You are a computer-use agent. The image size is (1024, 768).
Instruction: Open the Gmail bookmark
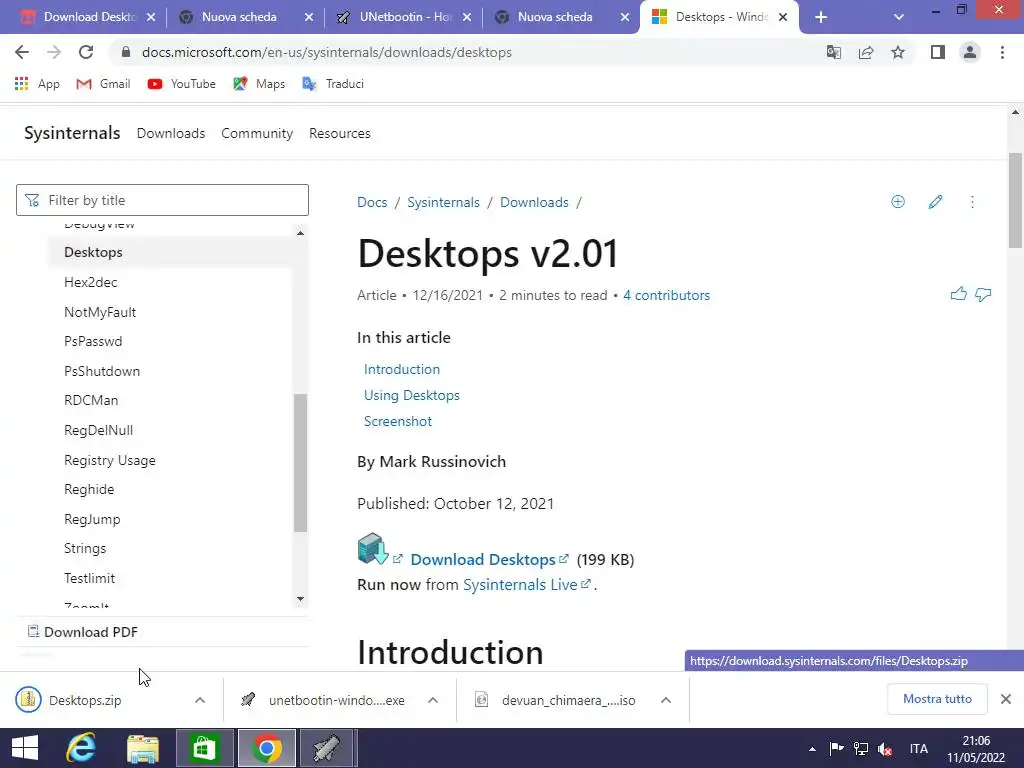click(103, 84)
